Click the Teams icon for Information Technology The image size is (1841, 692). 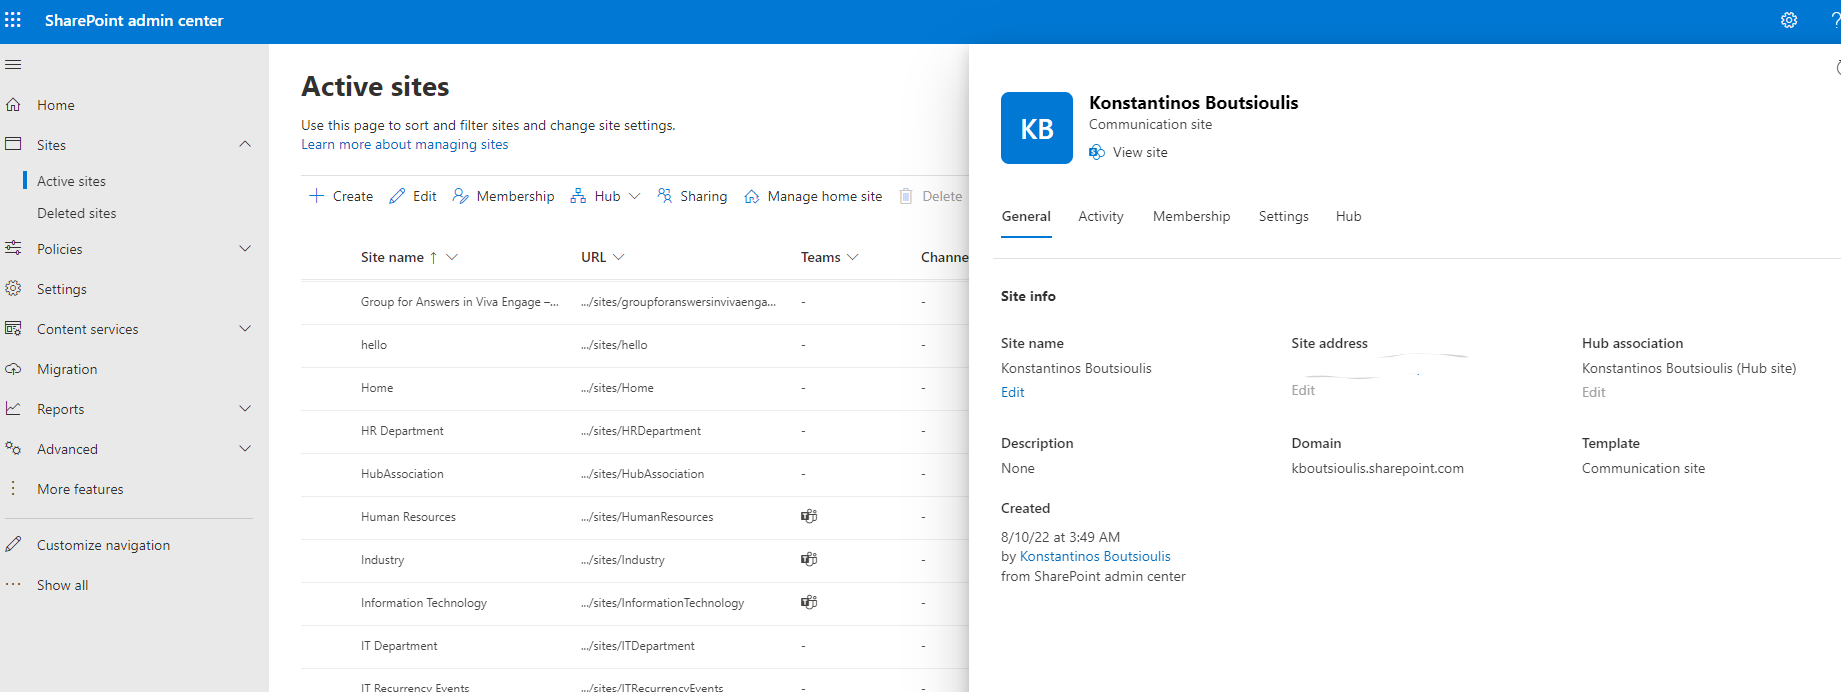(x=809, y=602)
